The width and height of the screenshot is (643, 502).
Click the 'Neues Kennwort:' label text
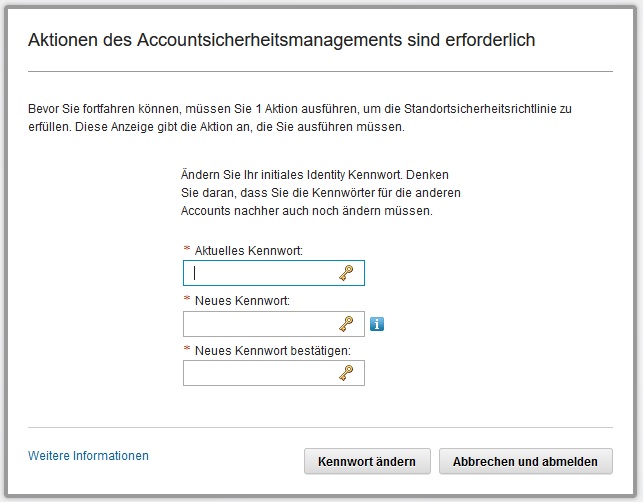pos(242,300)
